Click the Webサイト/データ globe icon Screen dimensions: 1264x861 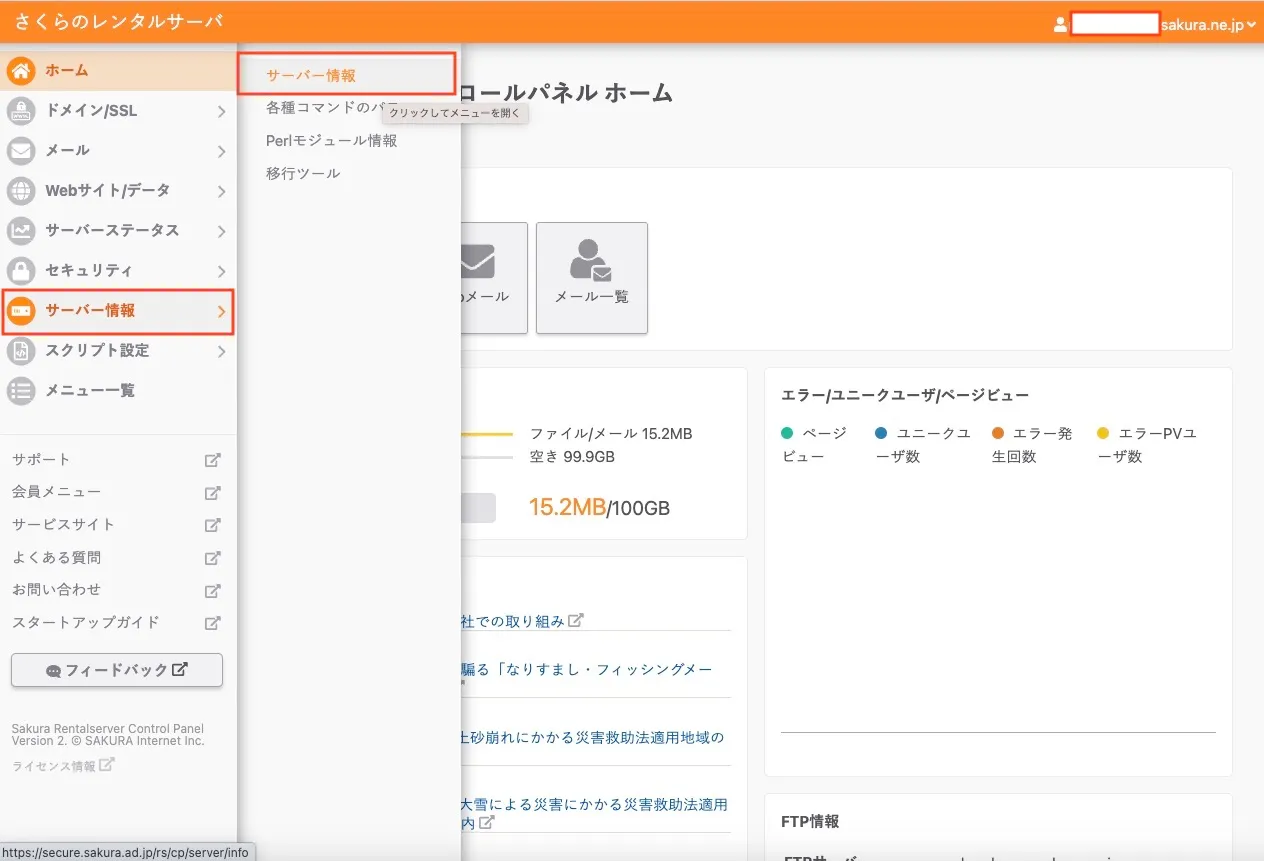click(21, 191)
